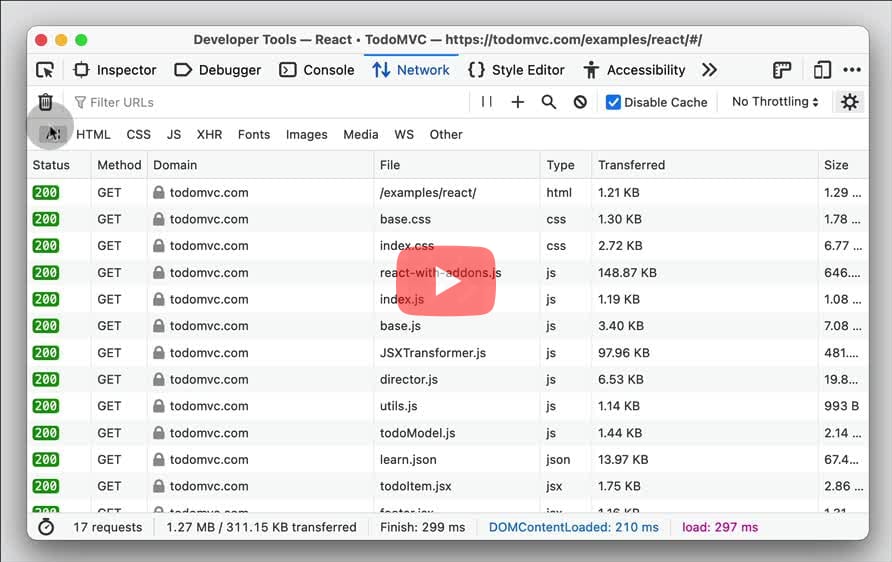Expand the more tools chevron
892x562 pixels.
pyautogui.click(x=709, y=70)
